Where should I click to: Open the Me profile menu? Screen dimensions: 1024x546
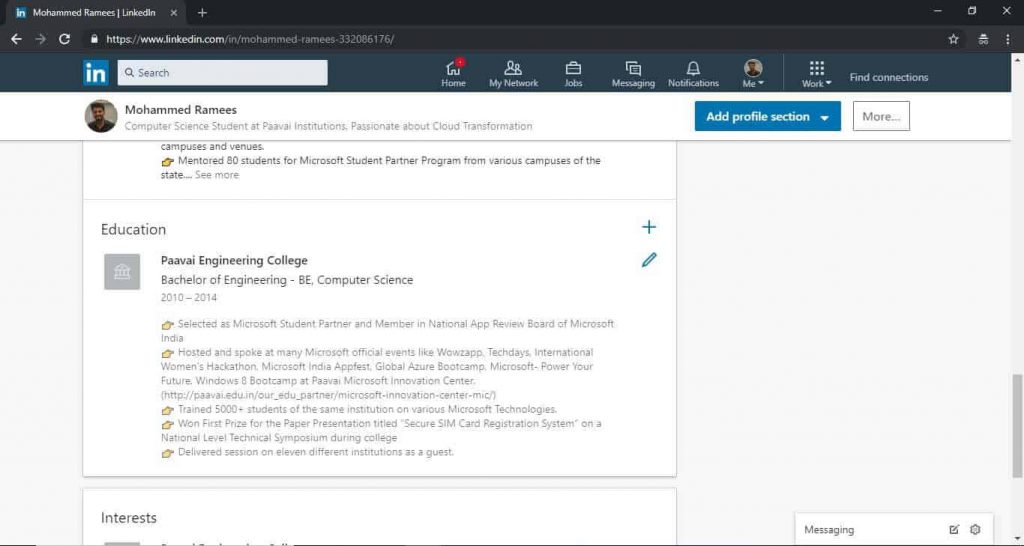753,73
